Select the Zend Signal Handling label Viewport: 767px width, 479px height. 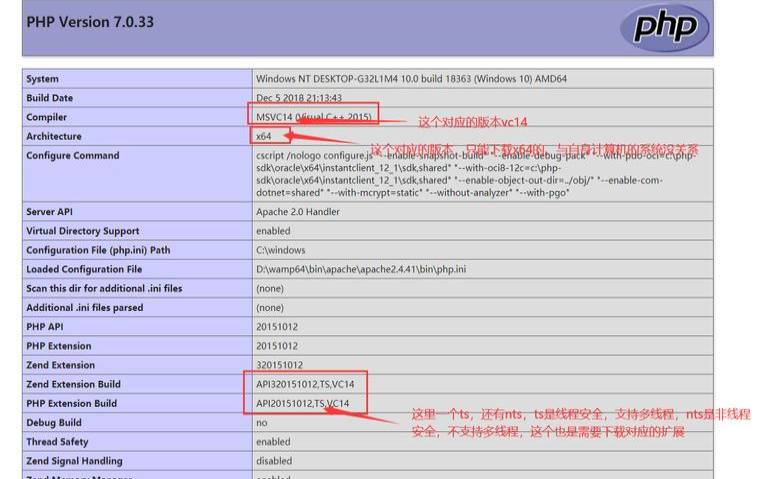click(74, 461)
